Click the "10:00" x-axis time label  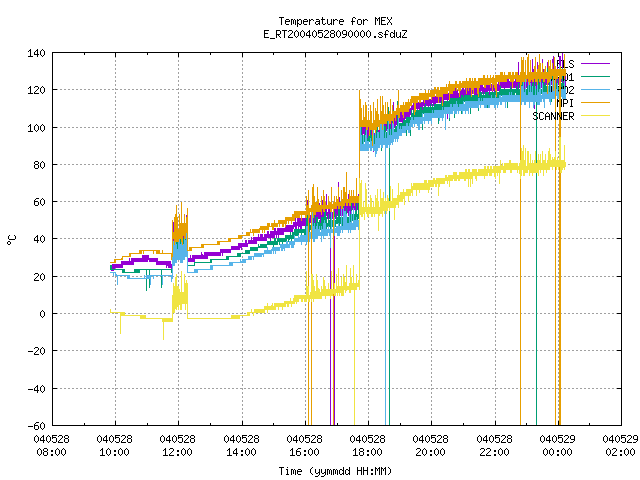[x=115, y=452]
